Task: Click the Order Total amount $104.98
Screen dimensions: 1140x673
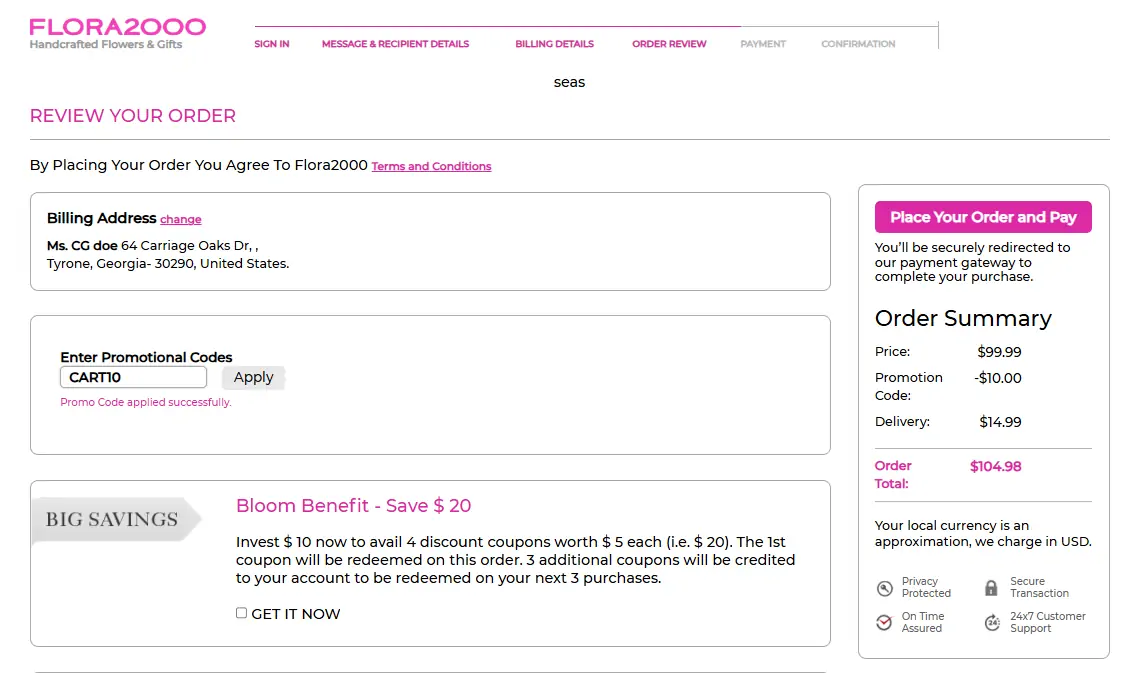Action: click(x=995, y=467)
